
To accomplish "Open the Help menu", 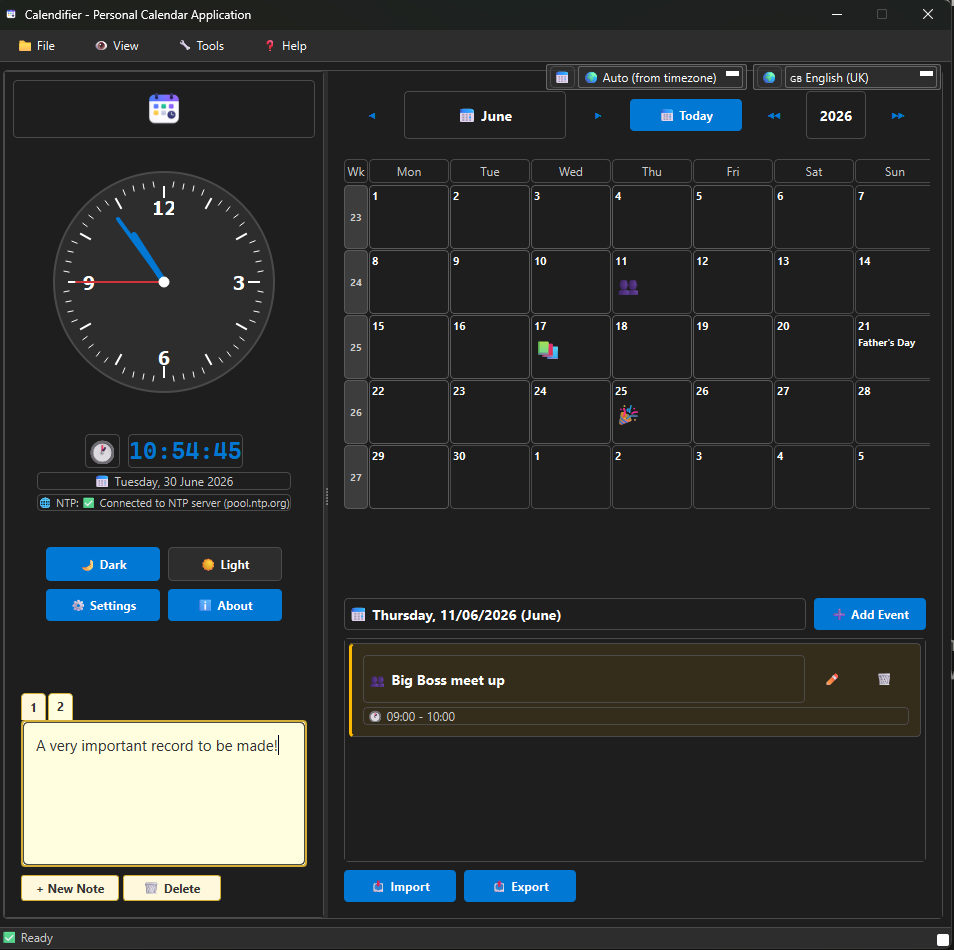I will coord(286,46).
